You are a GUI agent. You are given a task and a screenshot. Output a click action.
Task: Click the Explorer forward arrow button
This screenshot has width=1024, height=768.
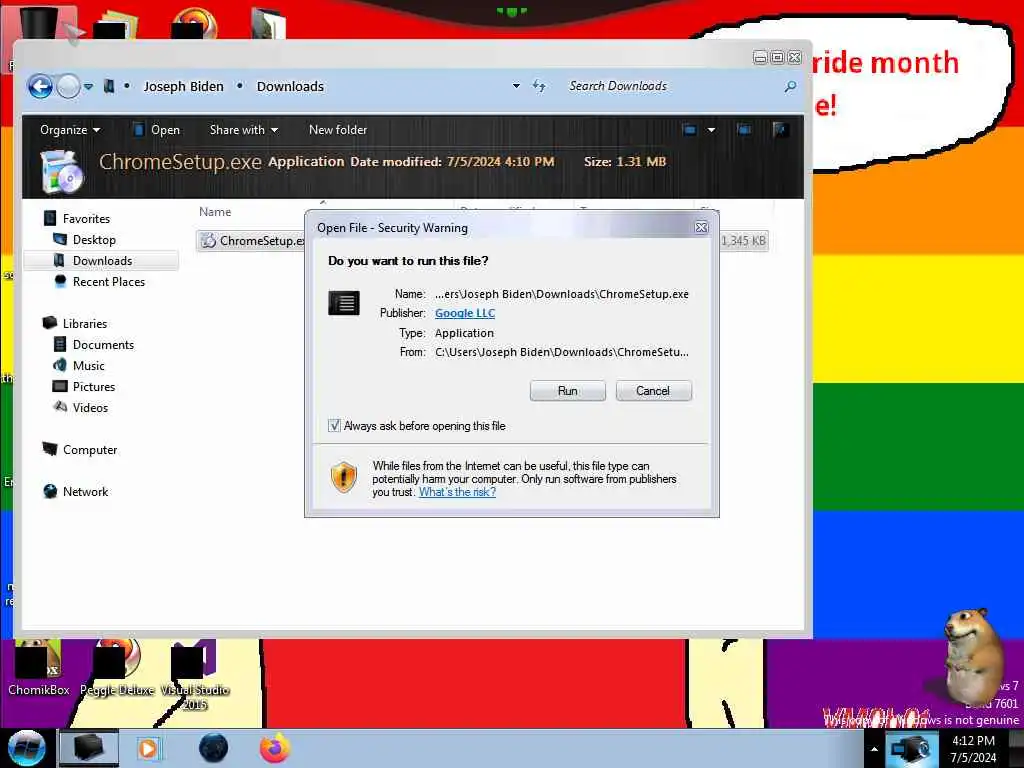[68, 86]
